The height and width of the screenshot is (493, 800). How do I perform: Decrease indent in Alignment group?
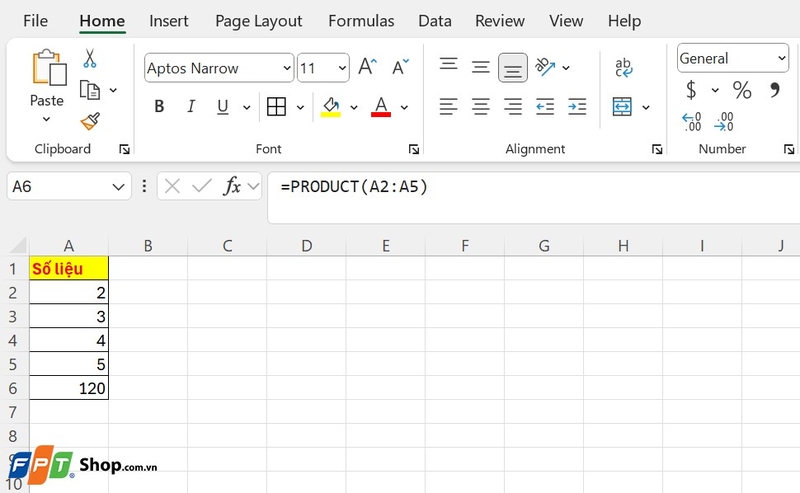coord(545,107)
